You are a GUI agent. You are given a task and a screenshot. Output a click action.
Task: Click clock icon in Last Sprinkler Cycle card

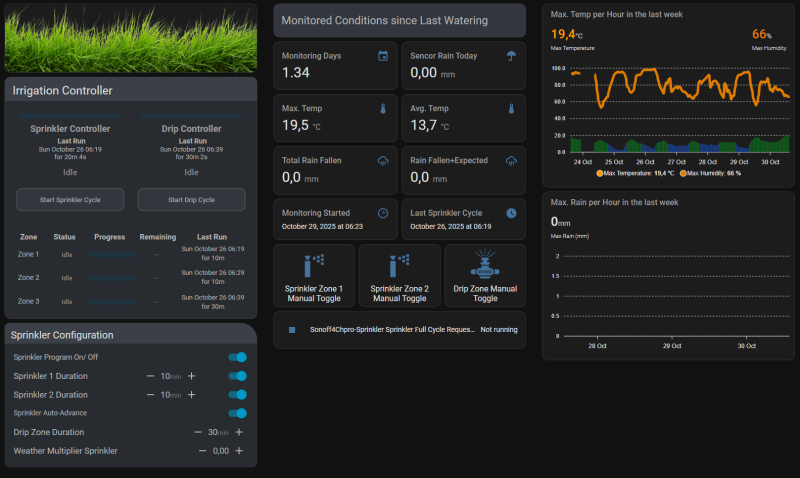[511, 213]
